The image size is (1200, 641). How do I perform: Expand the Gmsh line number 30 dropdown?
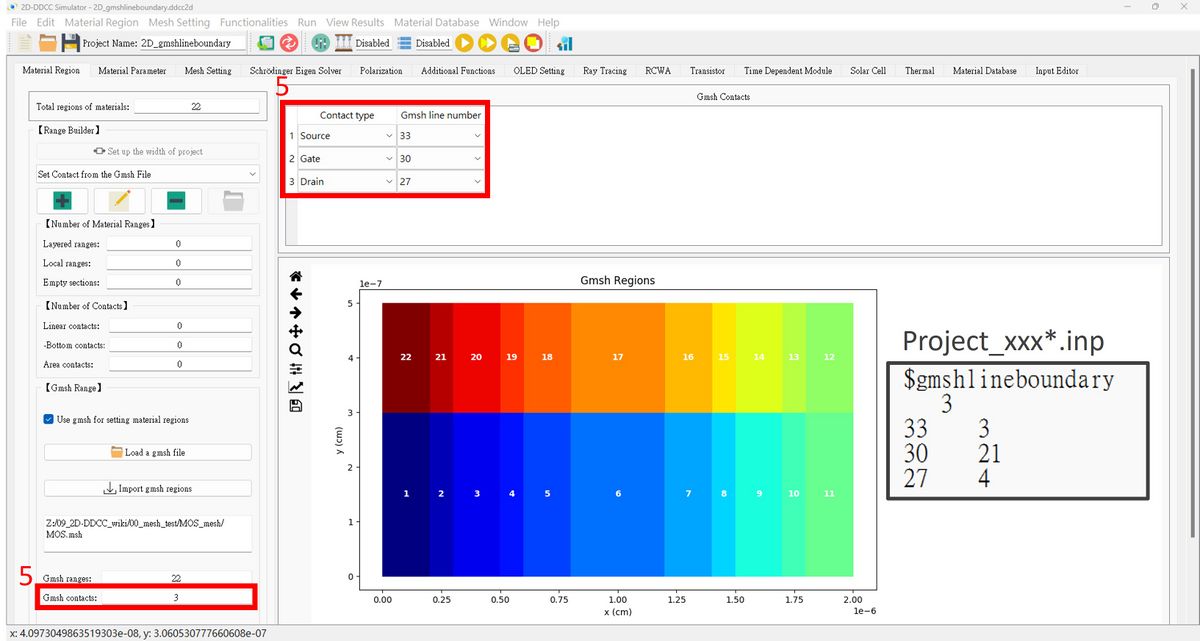coord(440,159)
